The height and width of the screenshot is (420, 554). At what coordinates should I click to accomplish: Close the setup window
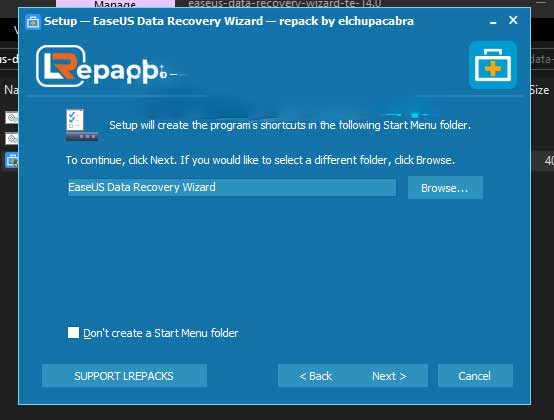pos(513,20)
